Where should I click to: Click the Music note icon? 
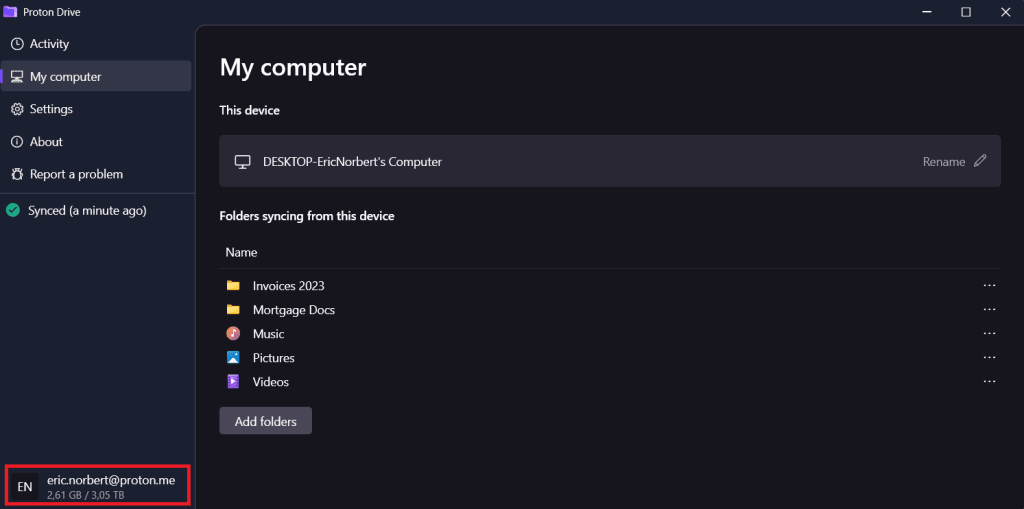233,333
